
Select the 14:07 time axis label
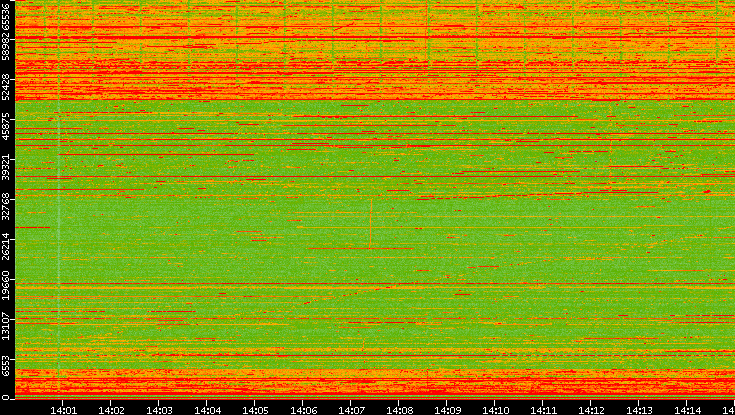tap(352, 409)
